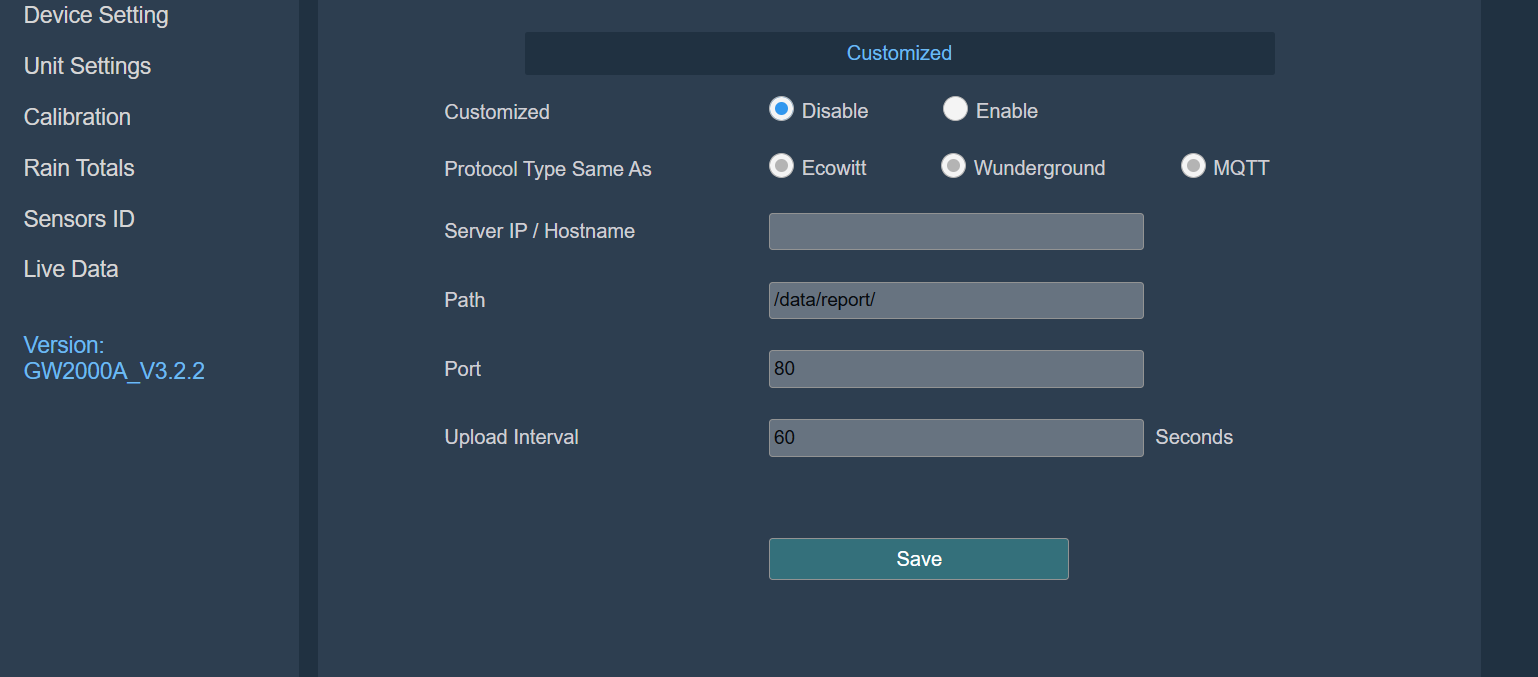Open Rain Totals page
This screenshot has width=1538, height=677.
[79, 168]
